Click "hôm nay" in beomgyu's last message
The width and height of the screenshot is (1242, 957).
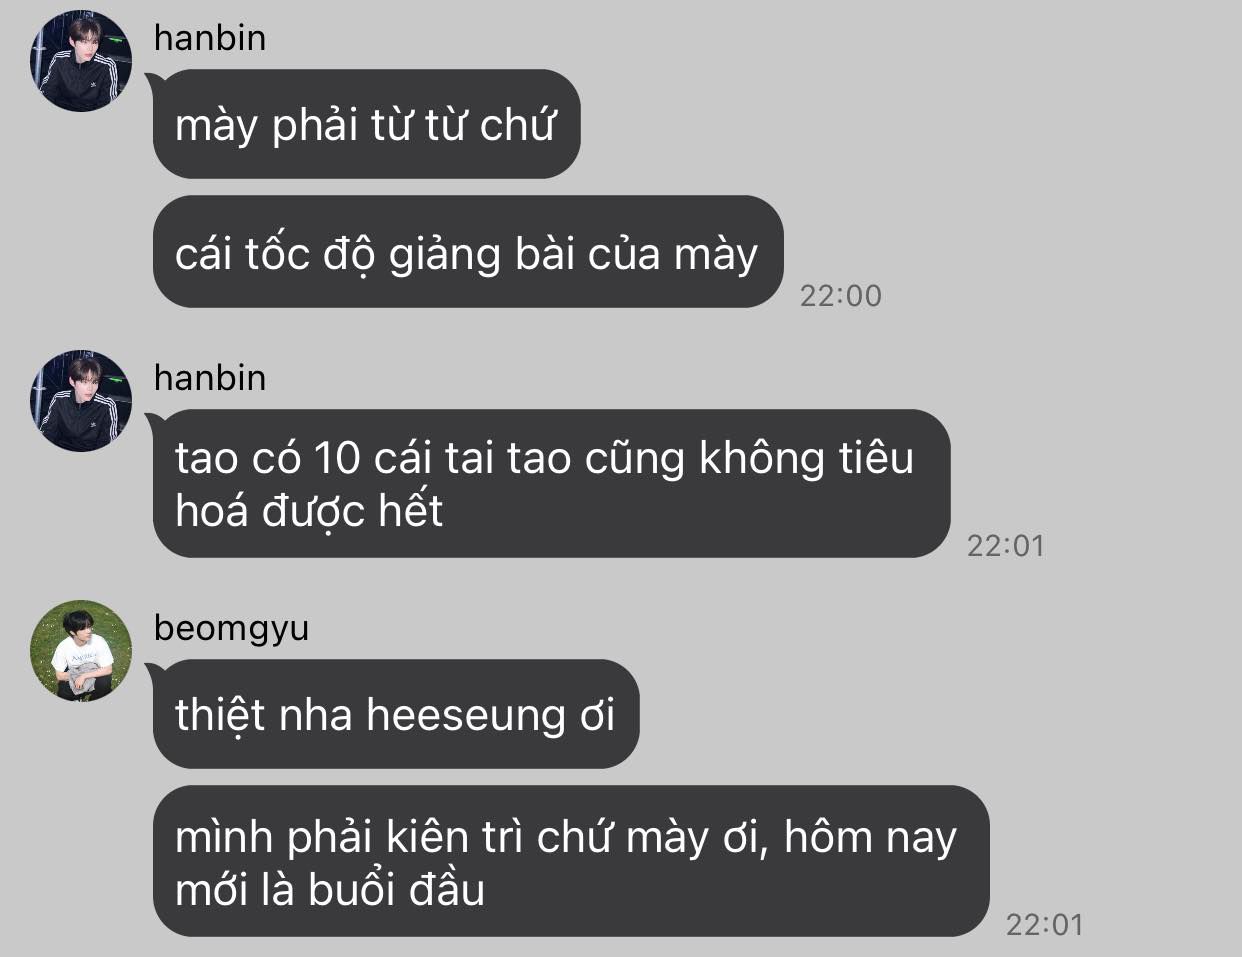[x=870, y=839]
